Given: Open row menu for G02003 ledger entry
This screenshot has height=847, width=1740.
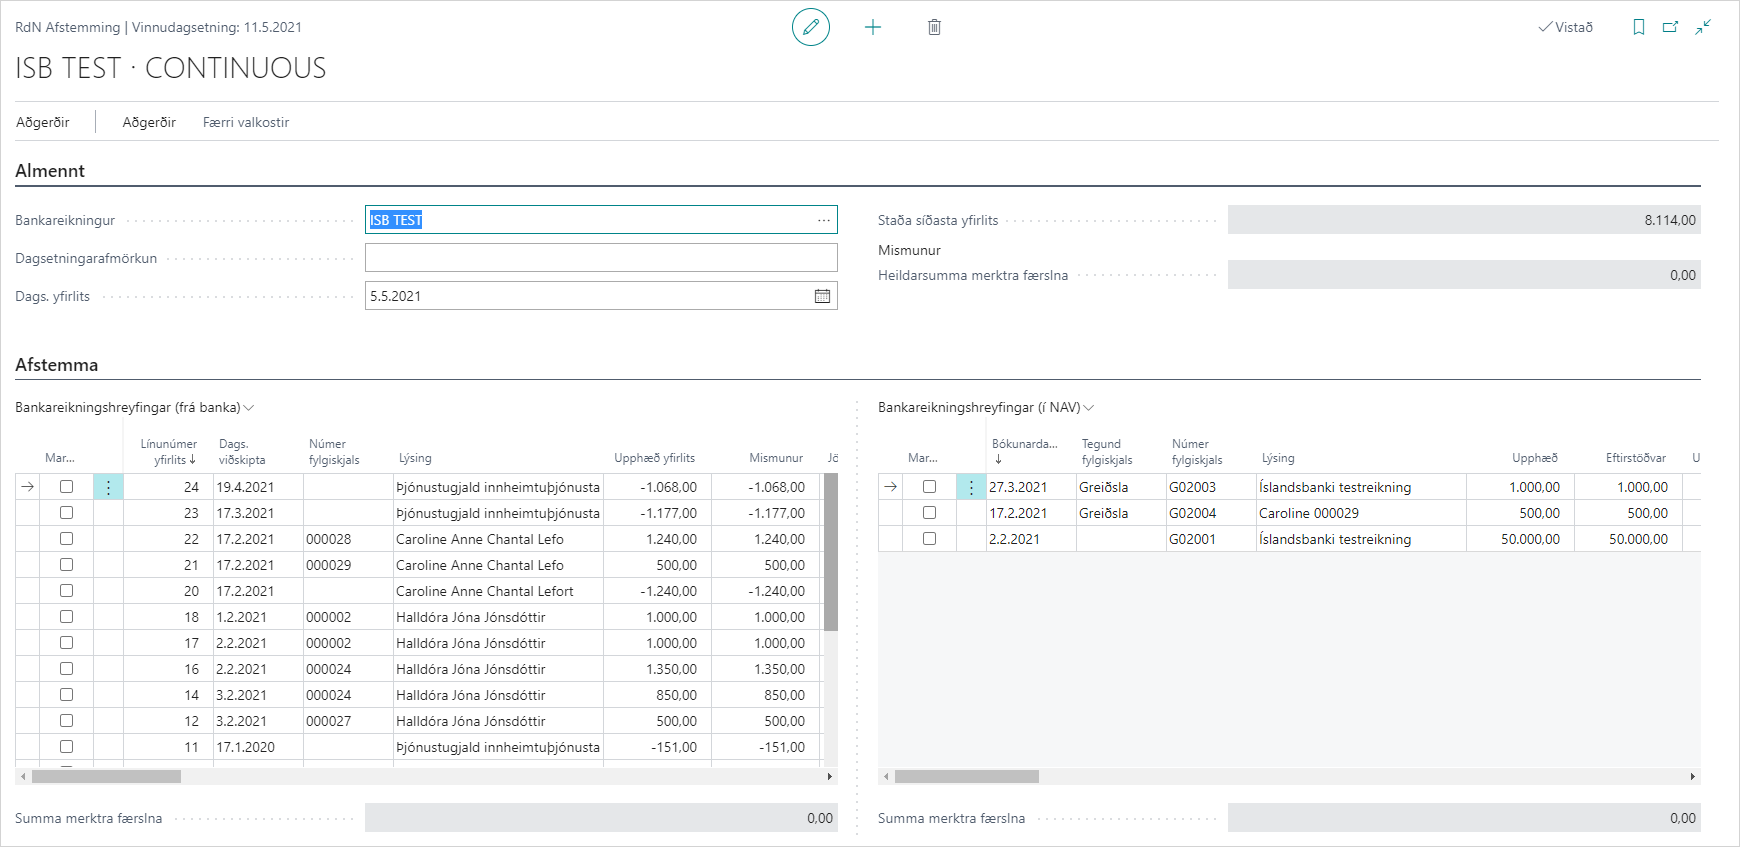Looking at the screenshot, I should pyautogui.click(x=971, y=487).
